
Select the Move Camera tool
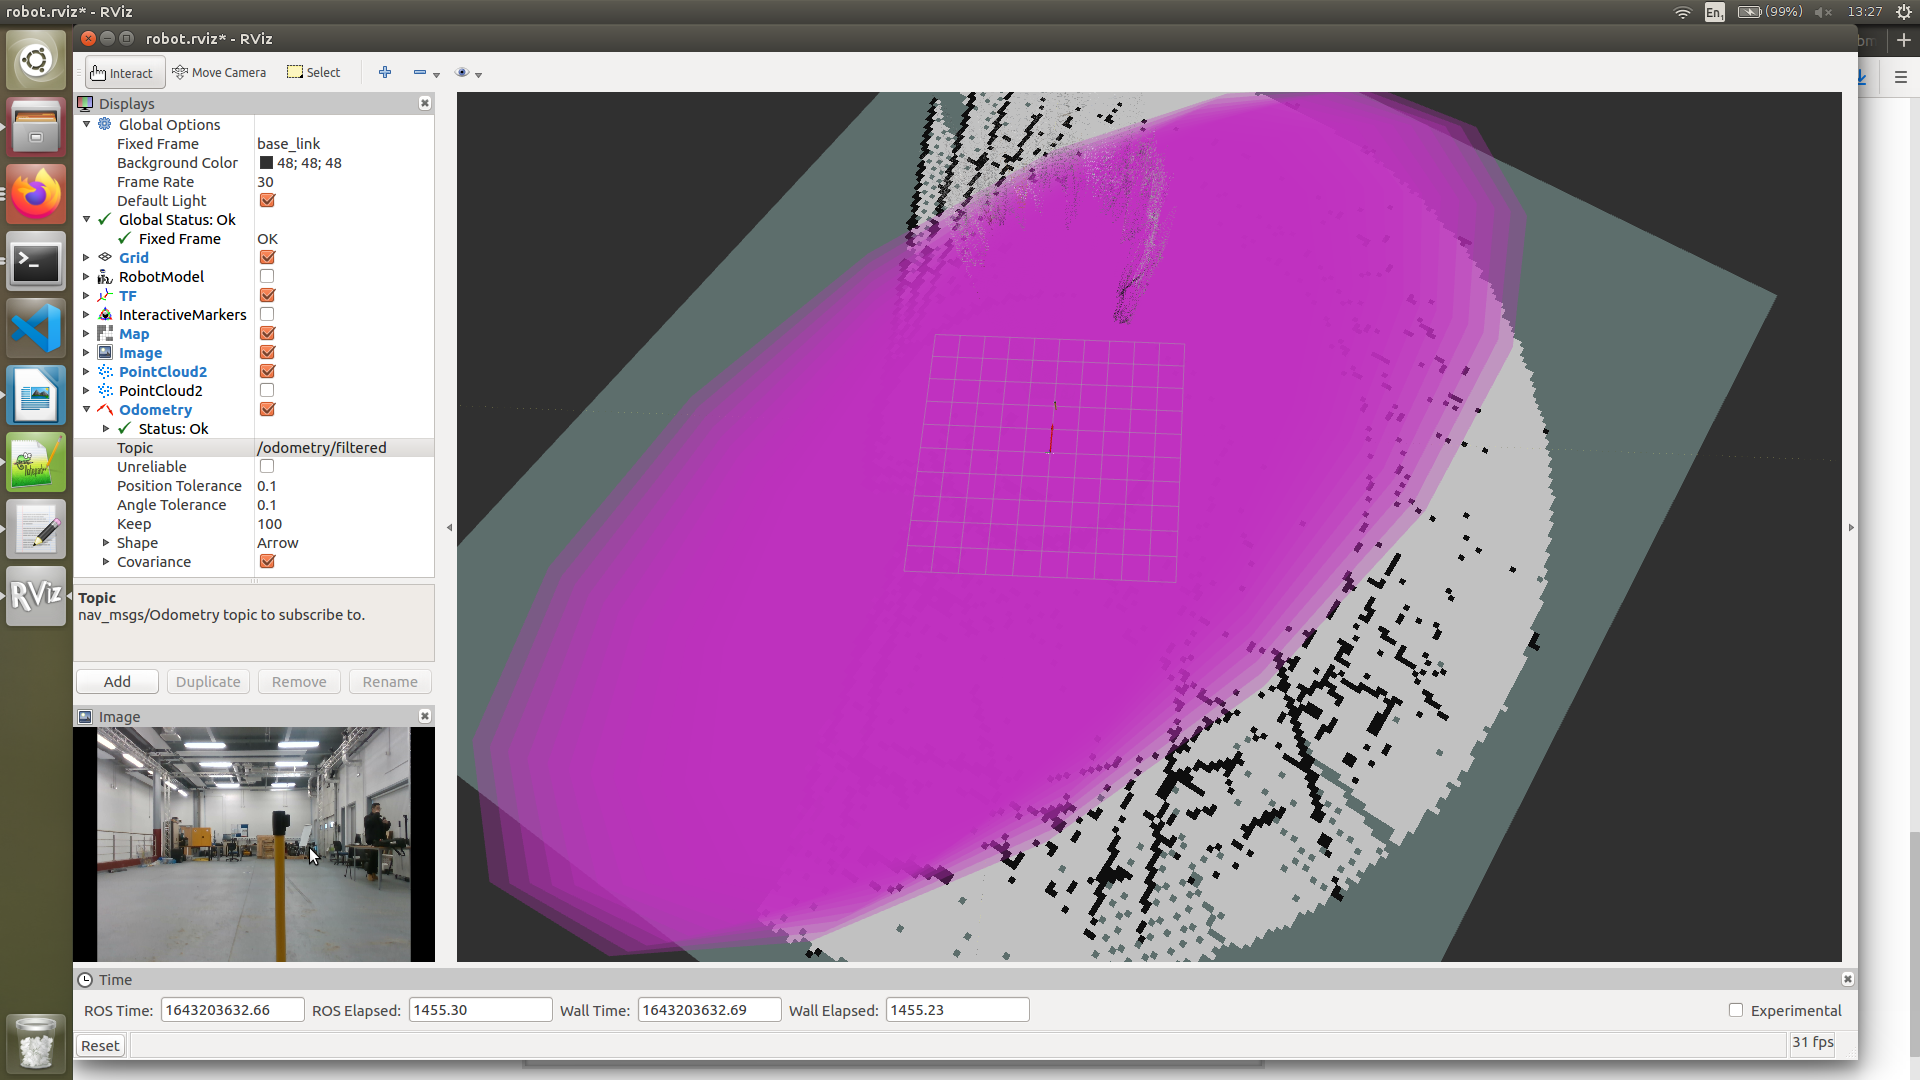click(x=219, y=73)
